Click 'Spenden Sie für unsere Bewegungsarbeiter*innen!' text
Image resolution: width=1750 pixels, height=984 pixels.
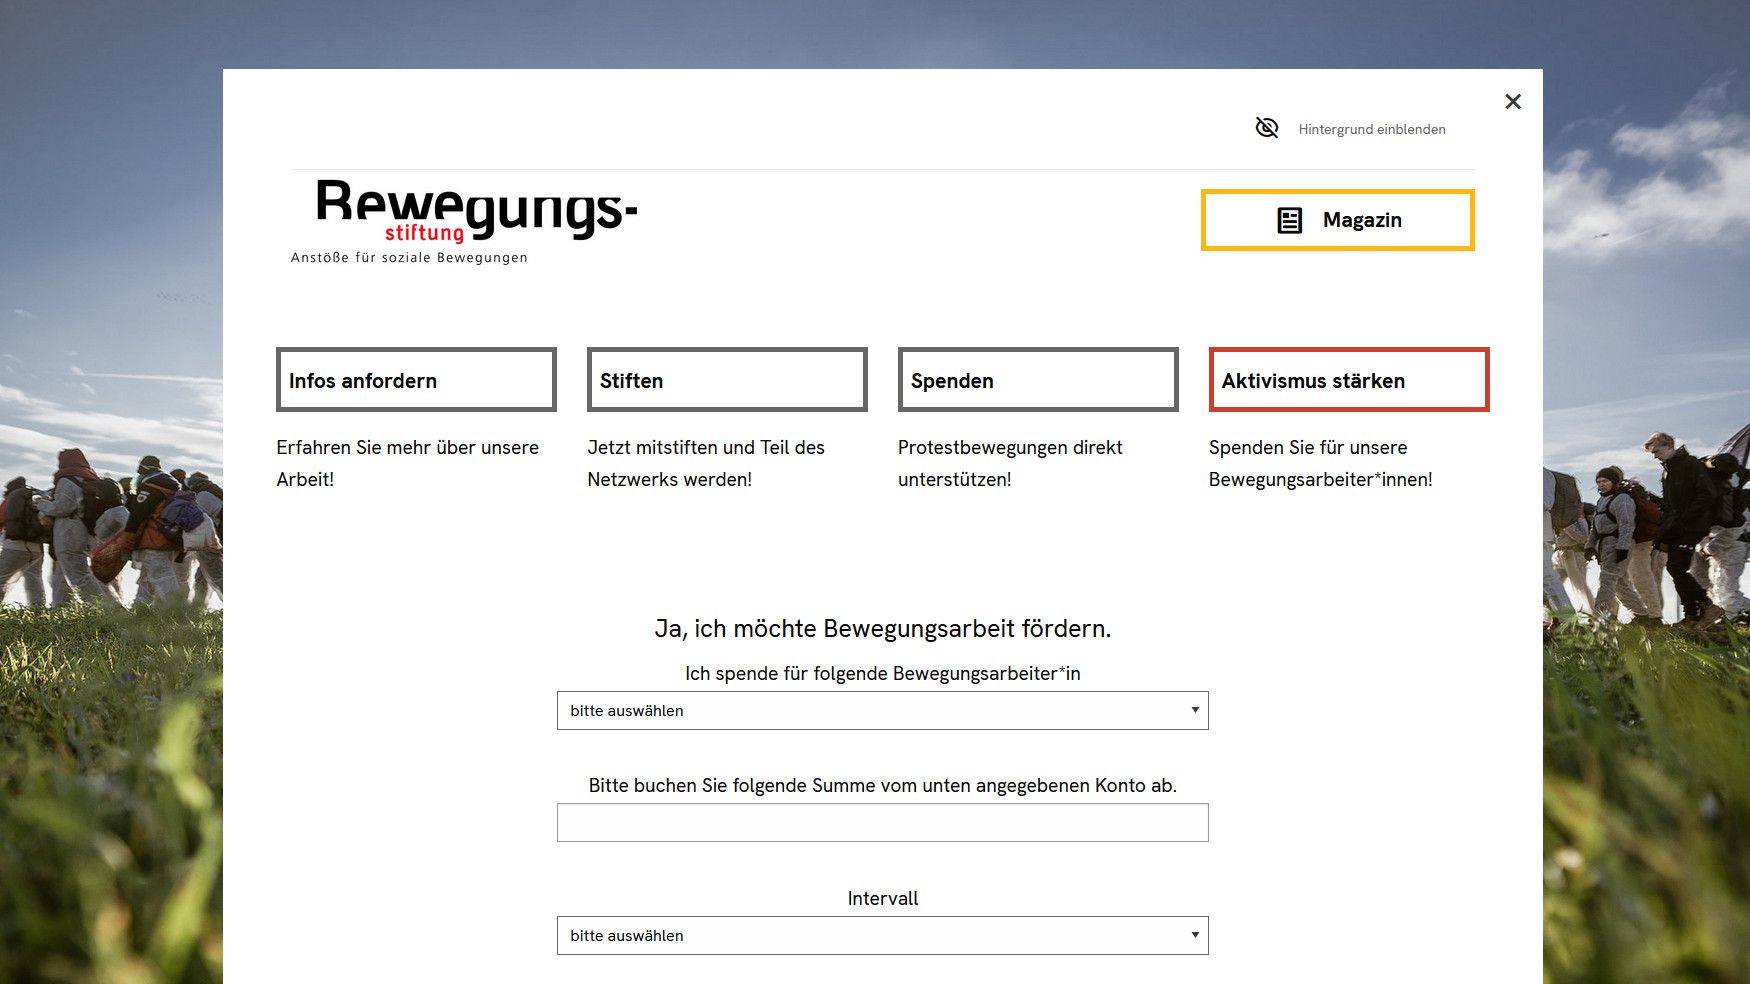click(1319, 463)
